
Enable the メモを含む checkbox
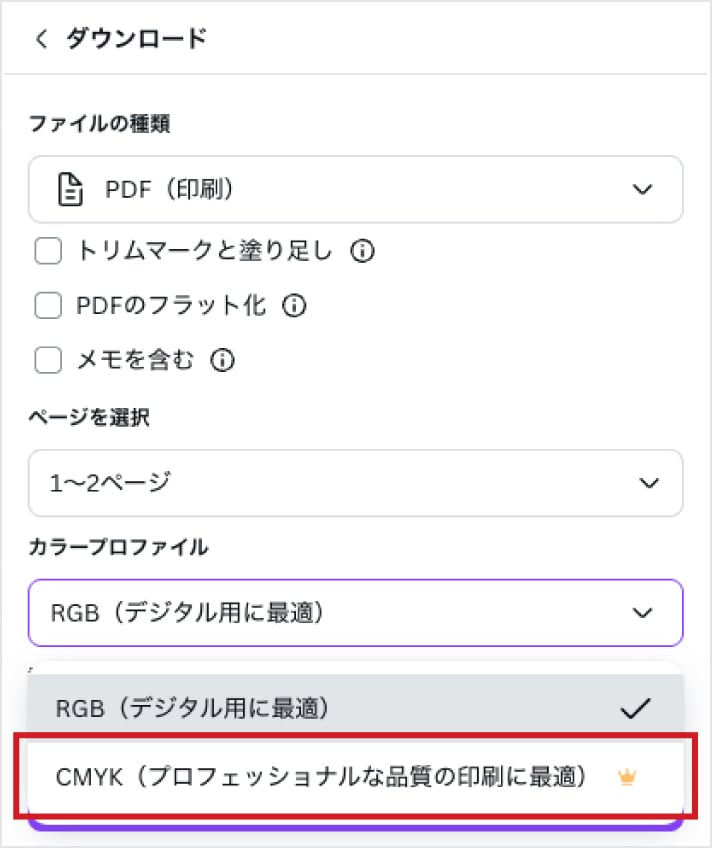47,360
